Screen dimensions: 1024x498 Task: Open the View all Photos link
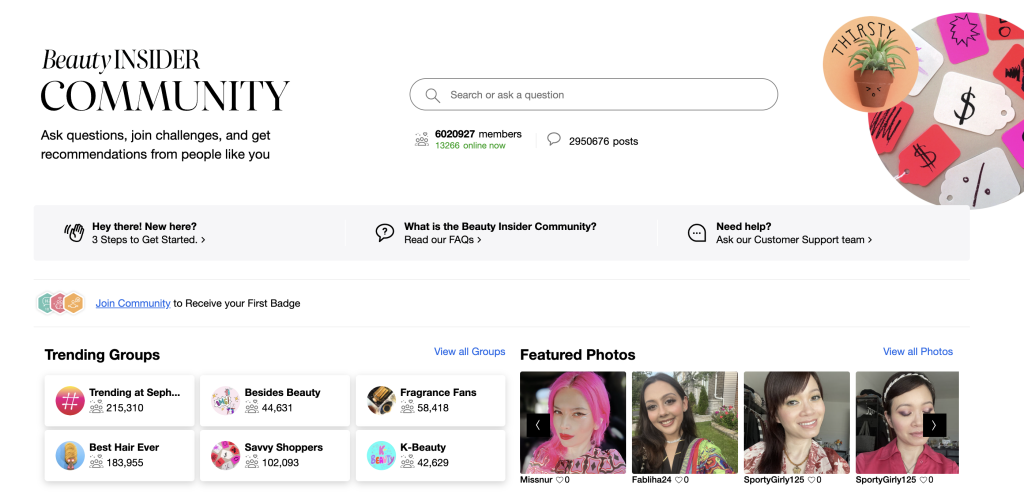point(917,352)
